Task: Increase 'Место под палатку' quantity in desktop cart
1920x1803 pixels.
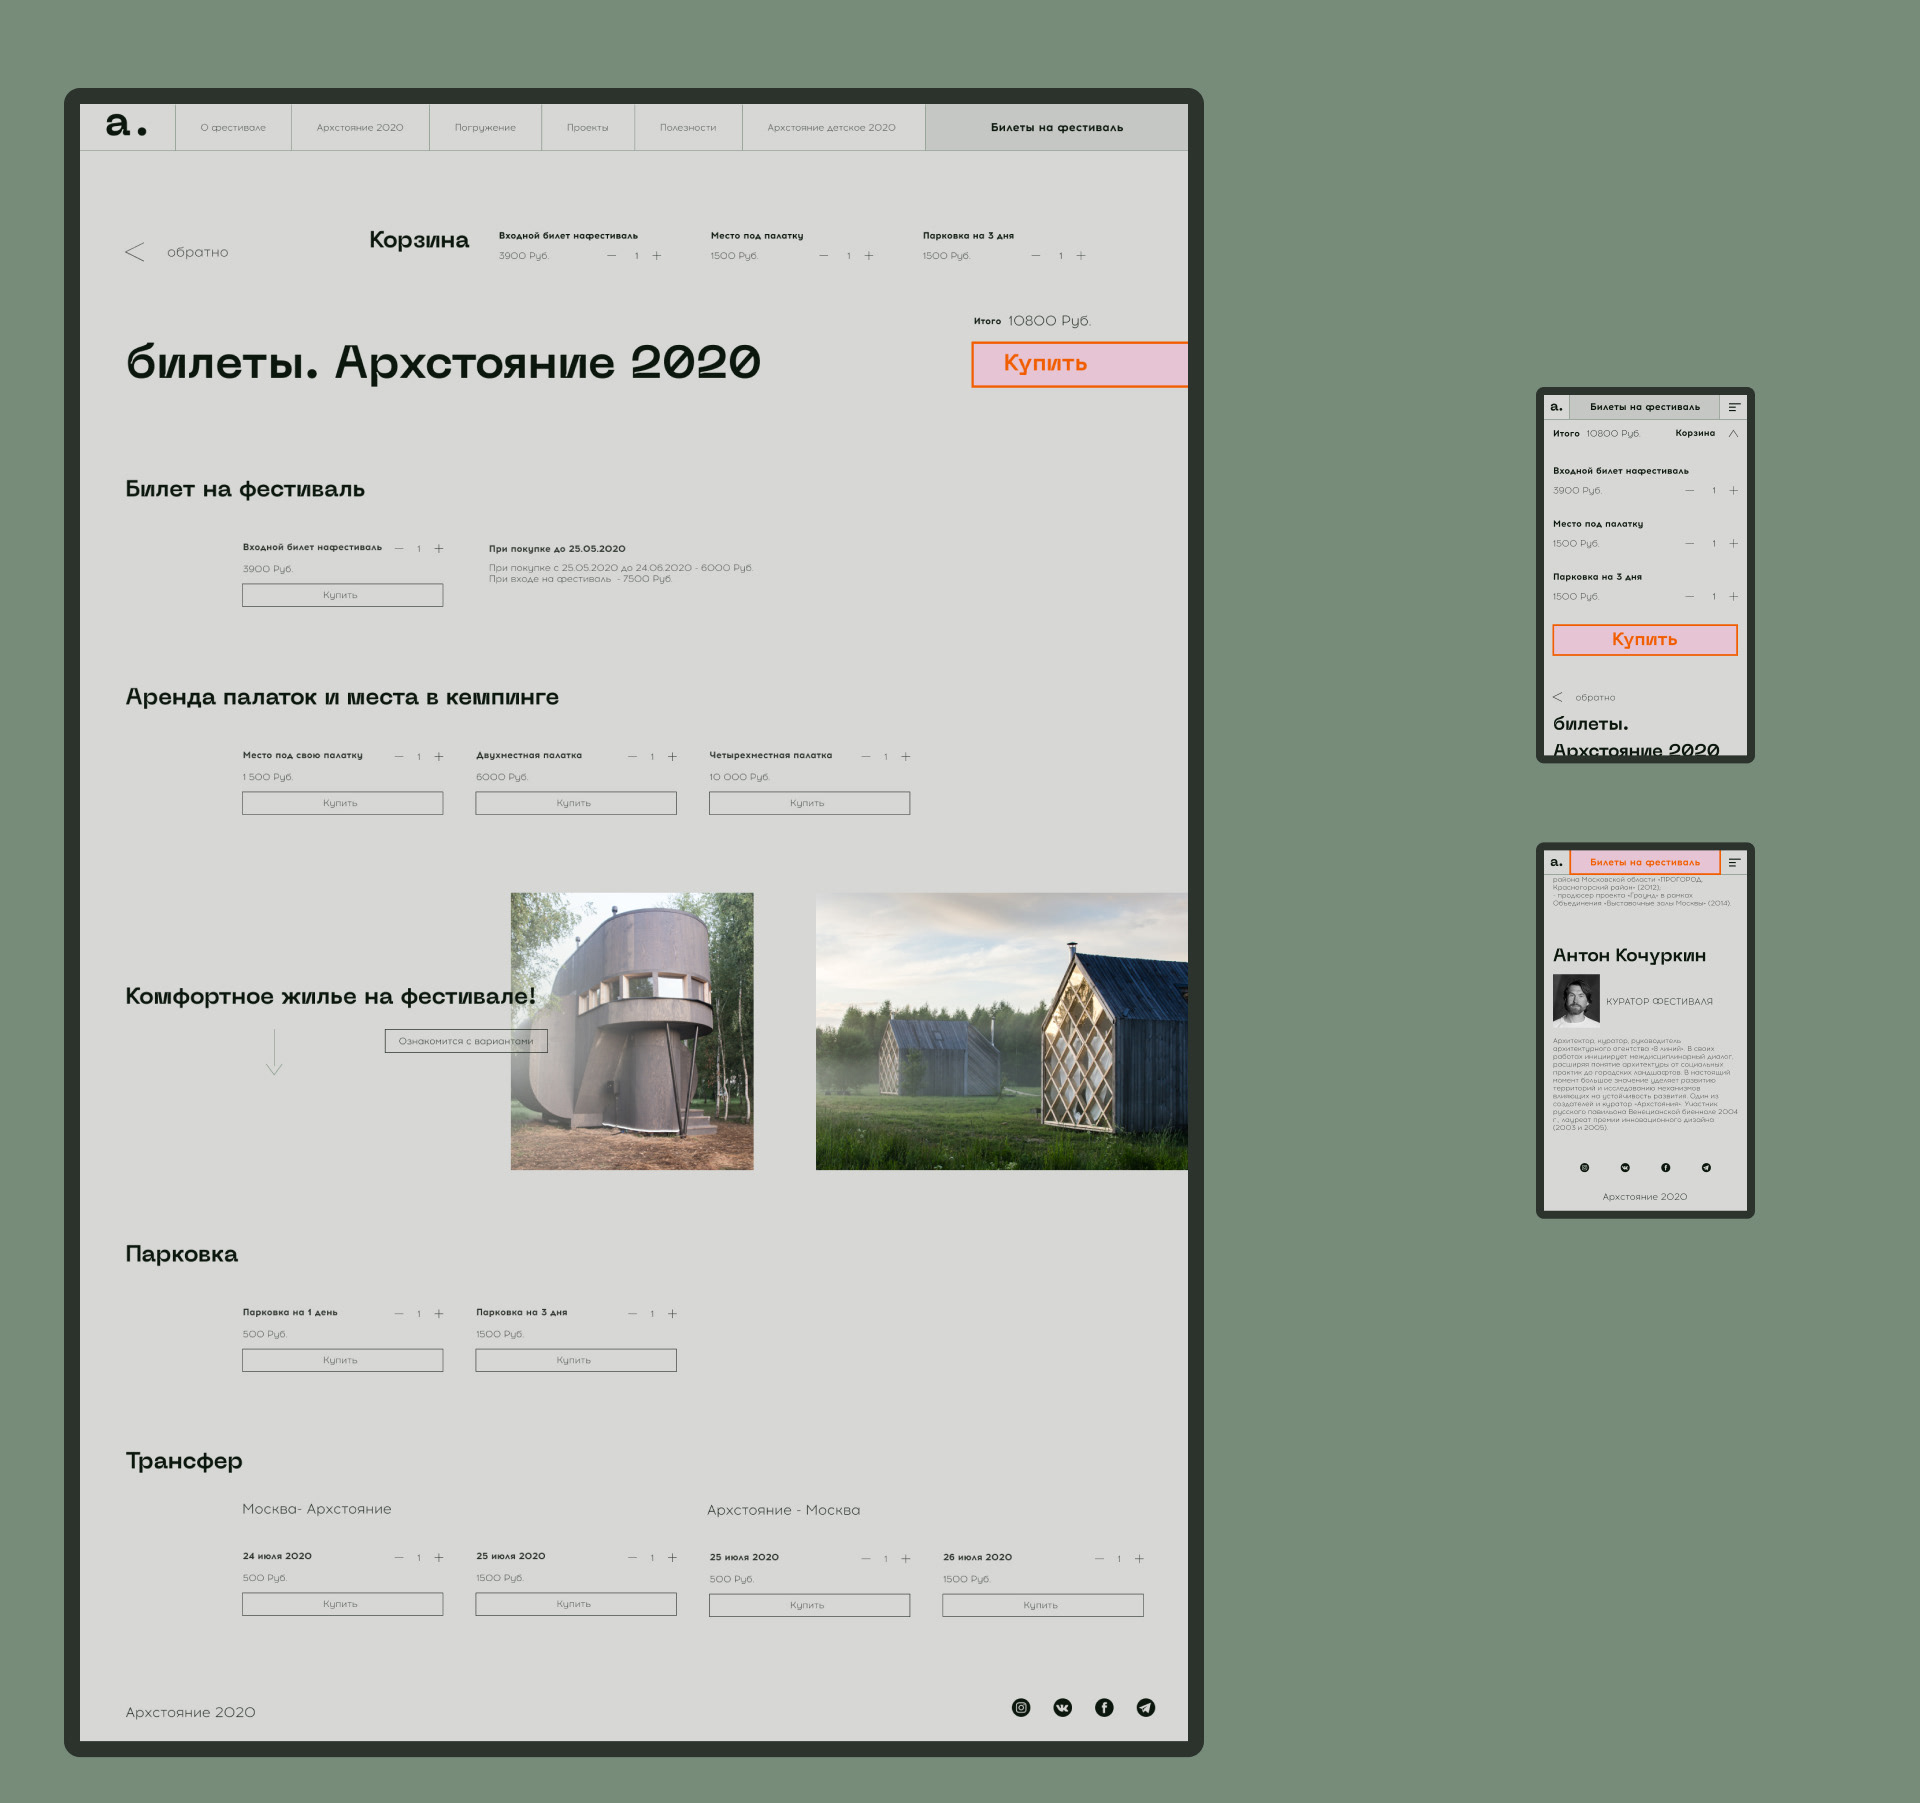Action: point(868,256)
